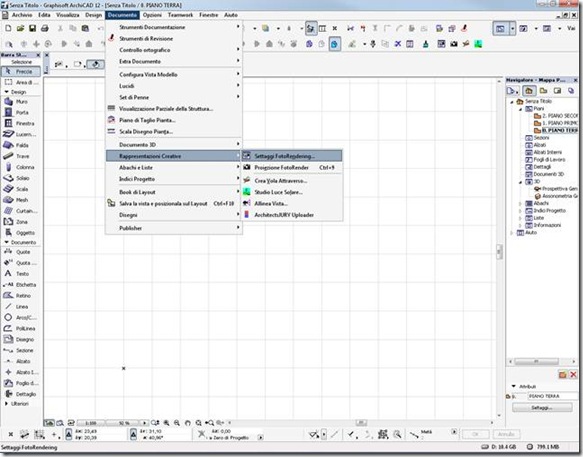Select Fogli di Lavoro in navigator
583x457 pixels.
[x=545, y=160]
